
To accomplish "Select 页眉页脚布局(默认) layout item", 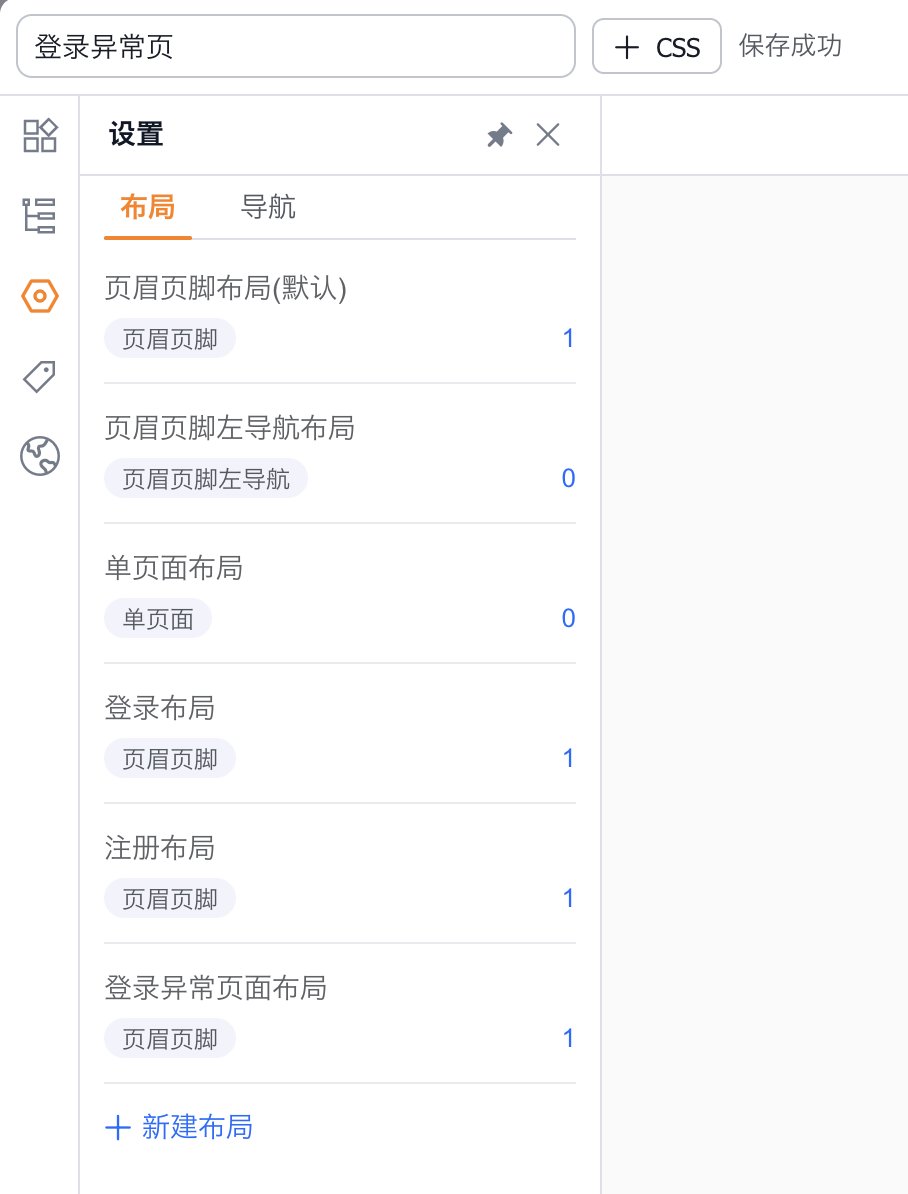I will 225,289.
